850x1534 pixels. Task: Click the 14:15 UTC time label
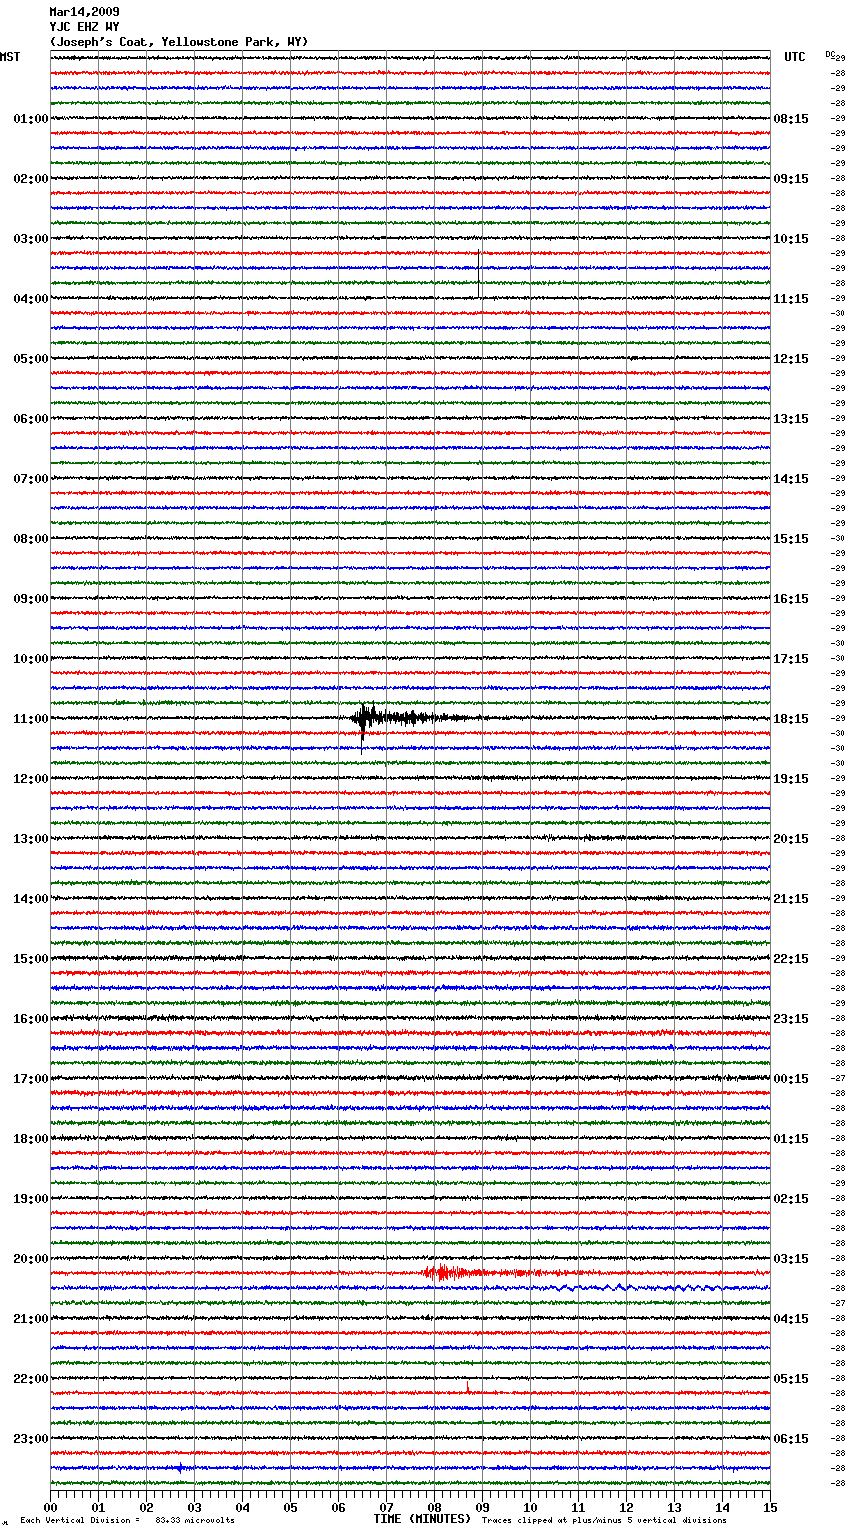tap(791, 479)
